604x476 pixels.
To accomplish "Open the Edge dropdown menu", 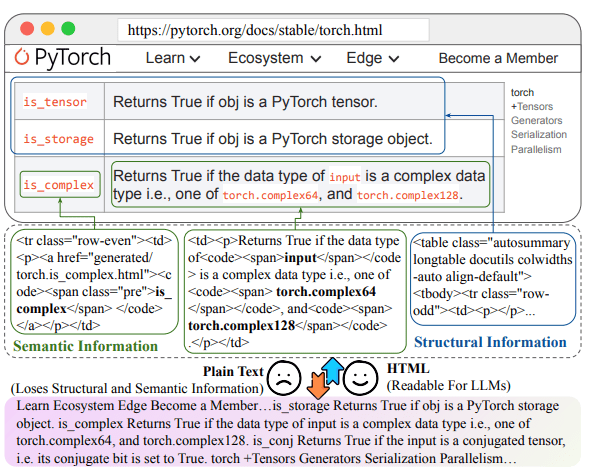I will pos(371,58).
